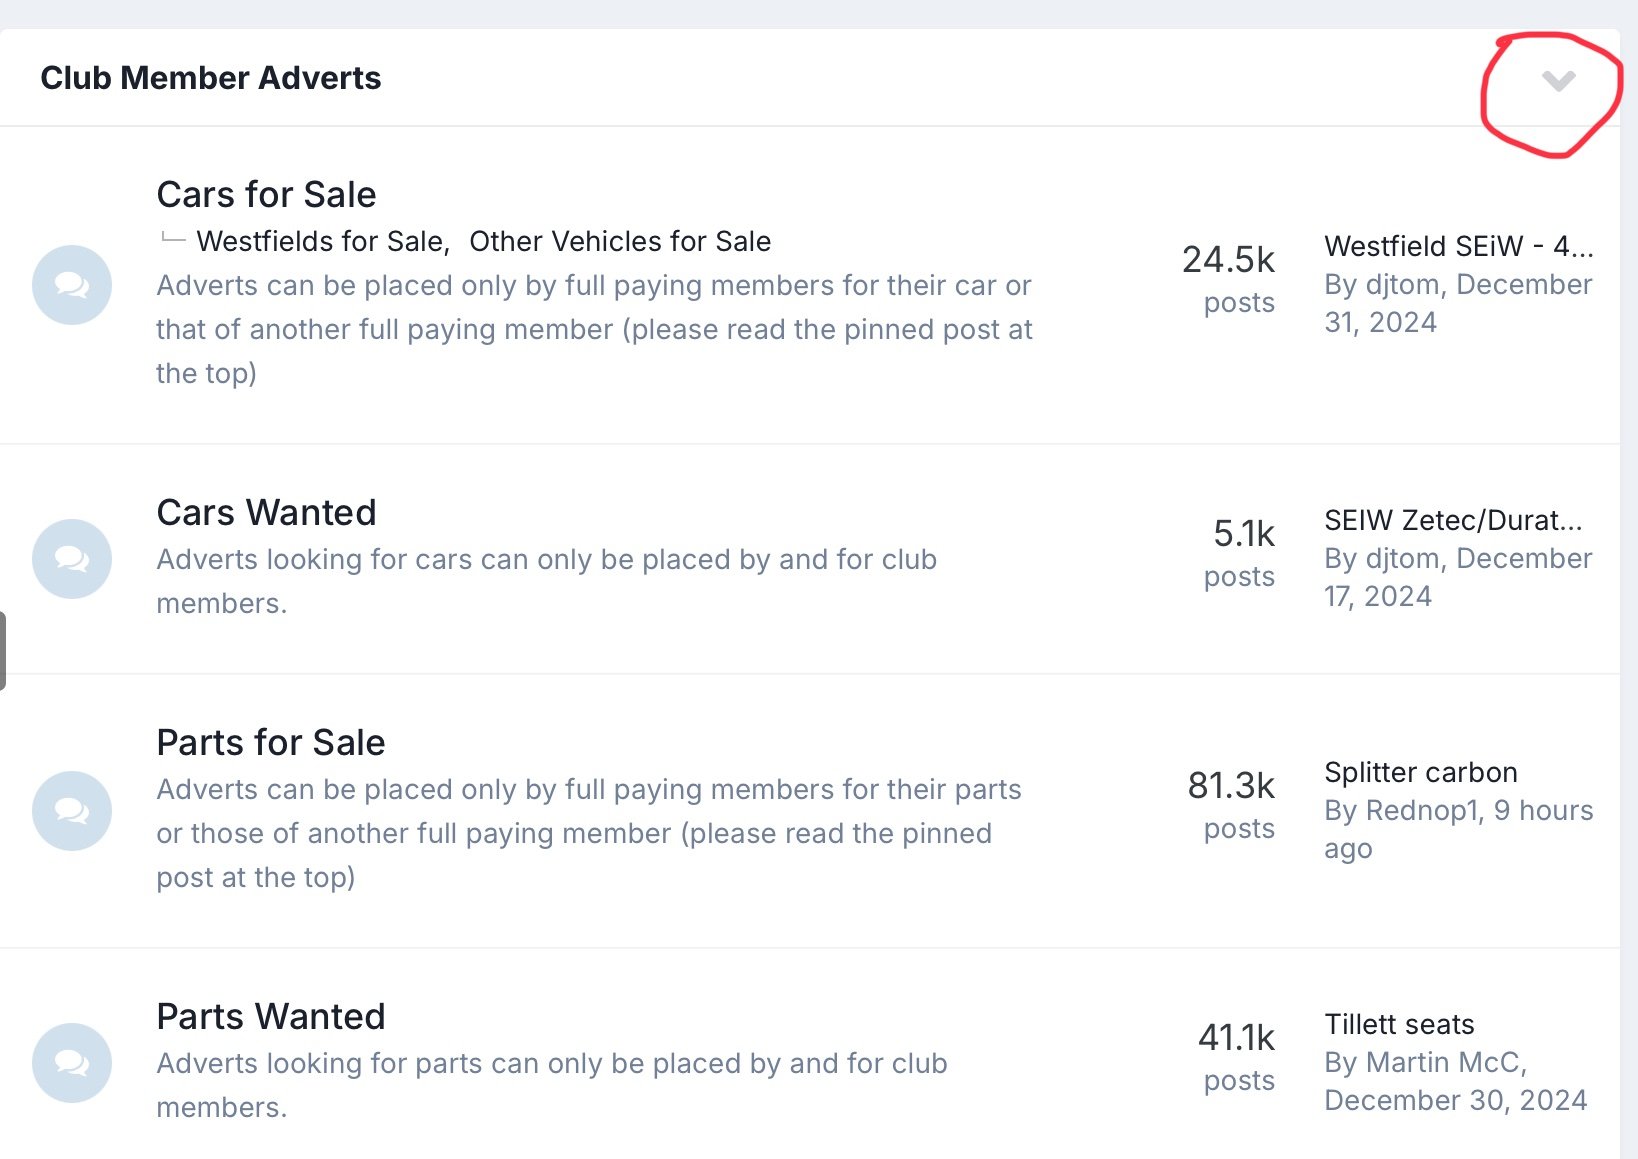Click the Cars for Sale forum icon
Viewport: 1638px width, 1159px height.
coord(72,285)
